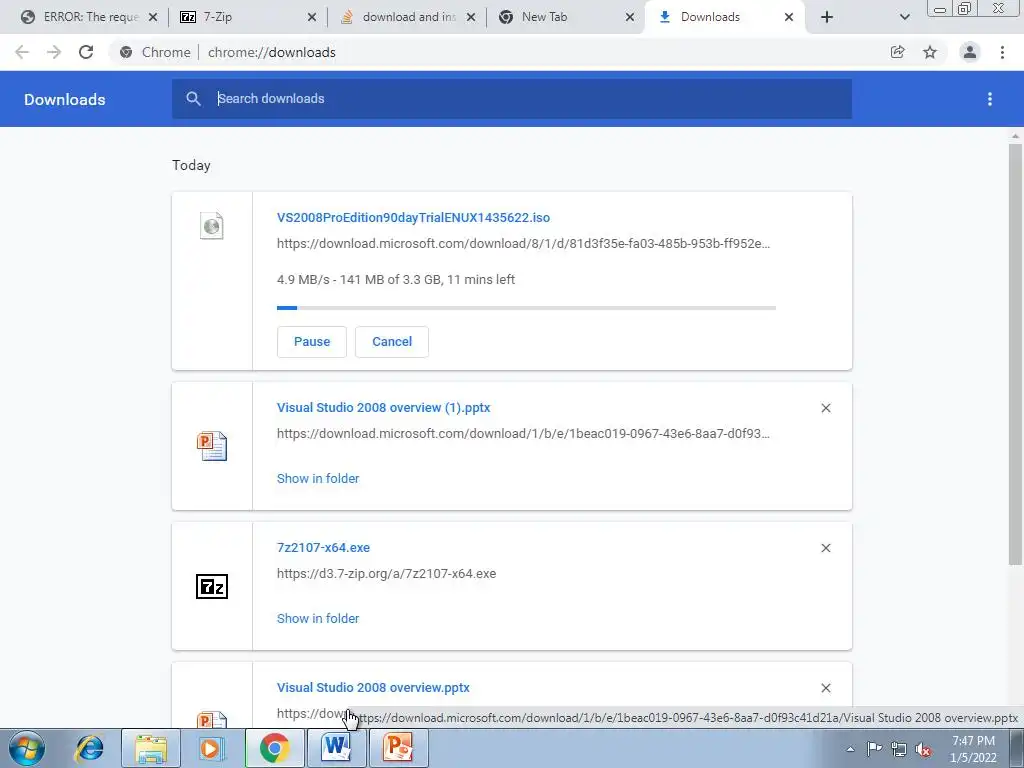The image size is (1024, 768).
Task: Close the 7-Zip tab
Action: point(312,18)
